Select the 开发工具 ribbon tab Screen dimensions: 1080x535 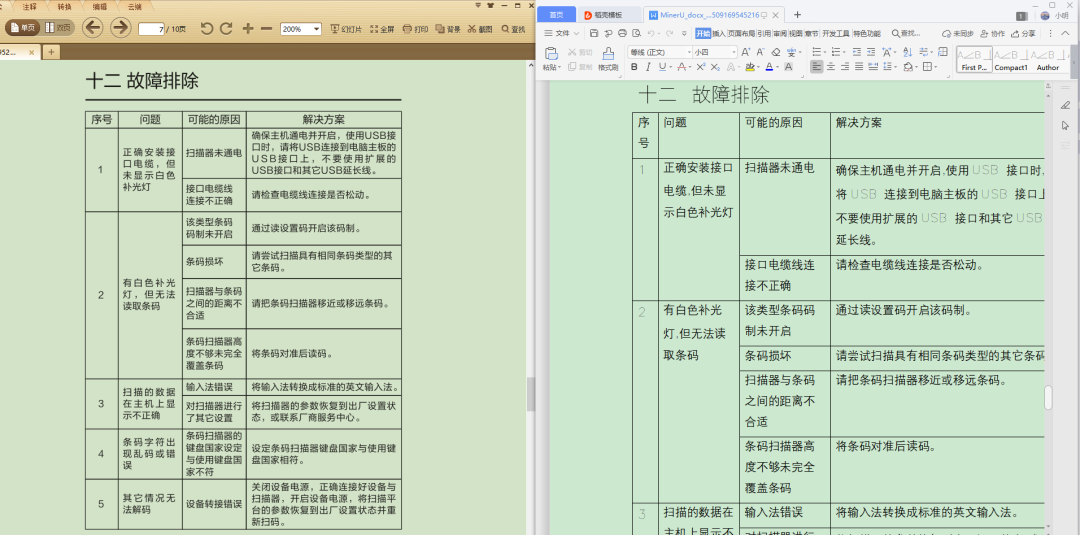click(836, 33)
